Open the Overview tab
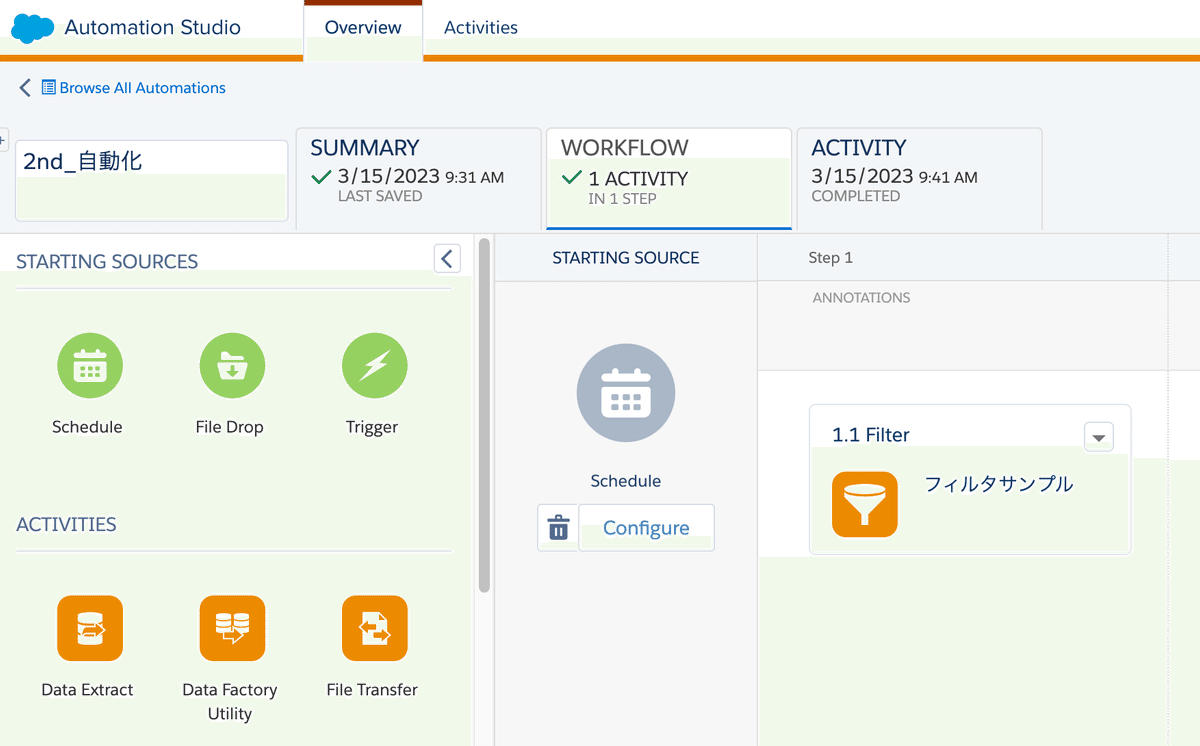Image resolution: width=1200 pixels, height=746 pixels. pos(363,28)
